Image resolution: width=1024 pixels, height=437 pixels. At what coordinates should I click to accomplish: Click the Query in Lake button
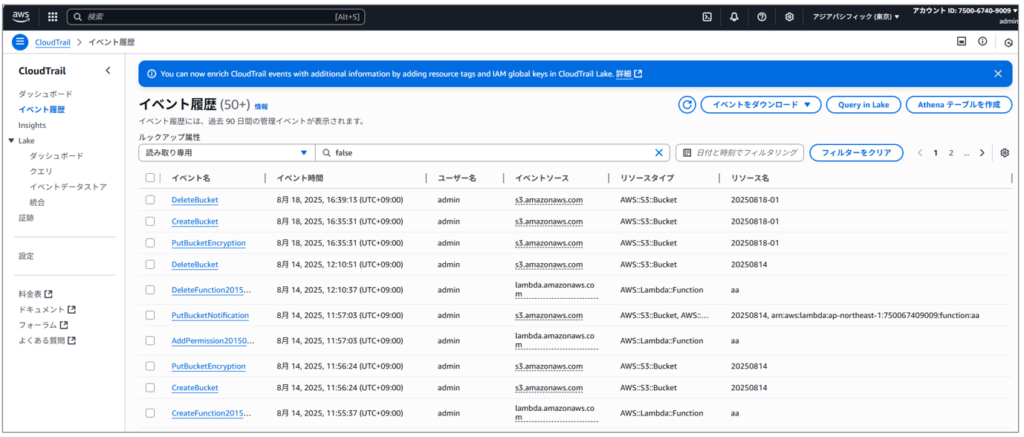coord(863,105)
